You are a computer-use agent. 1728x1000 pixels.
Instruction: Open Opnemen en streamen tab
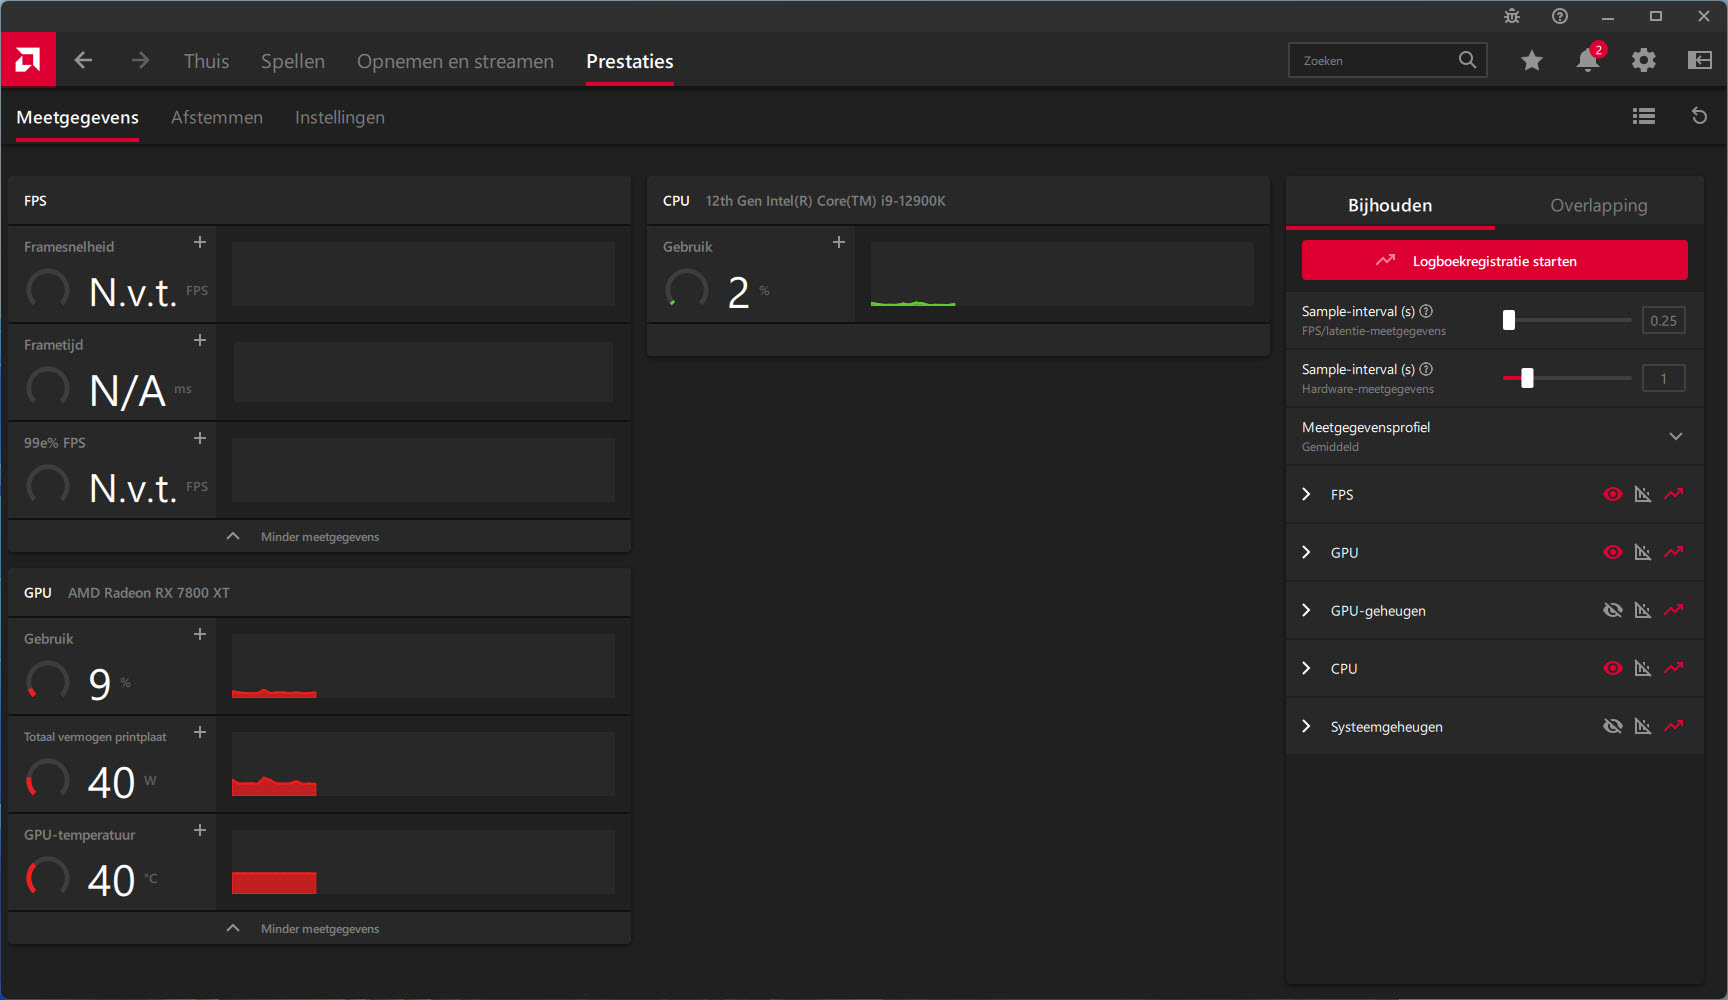(455, 61)
